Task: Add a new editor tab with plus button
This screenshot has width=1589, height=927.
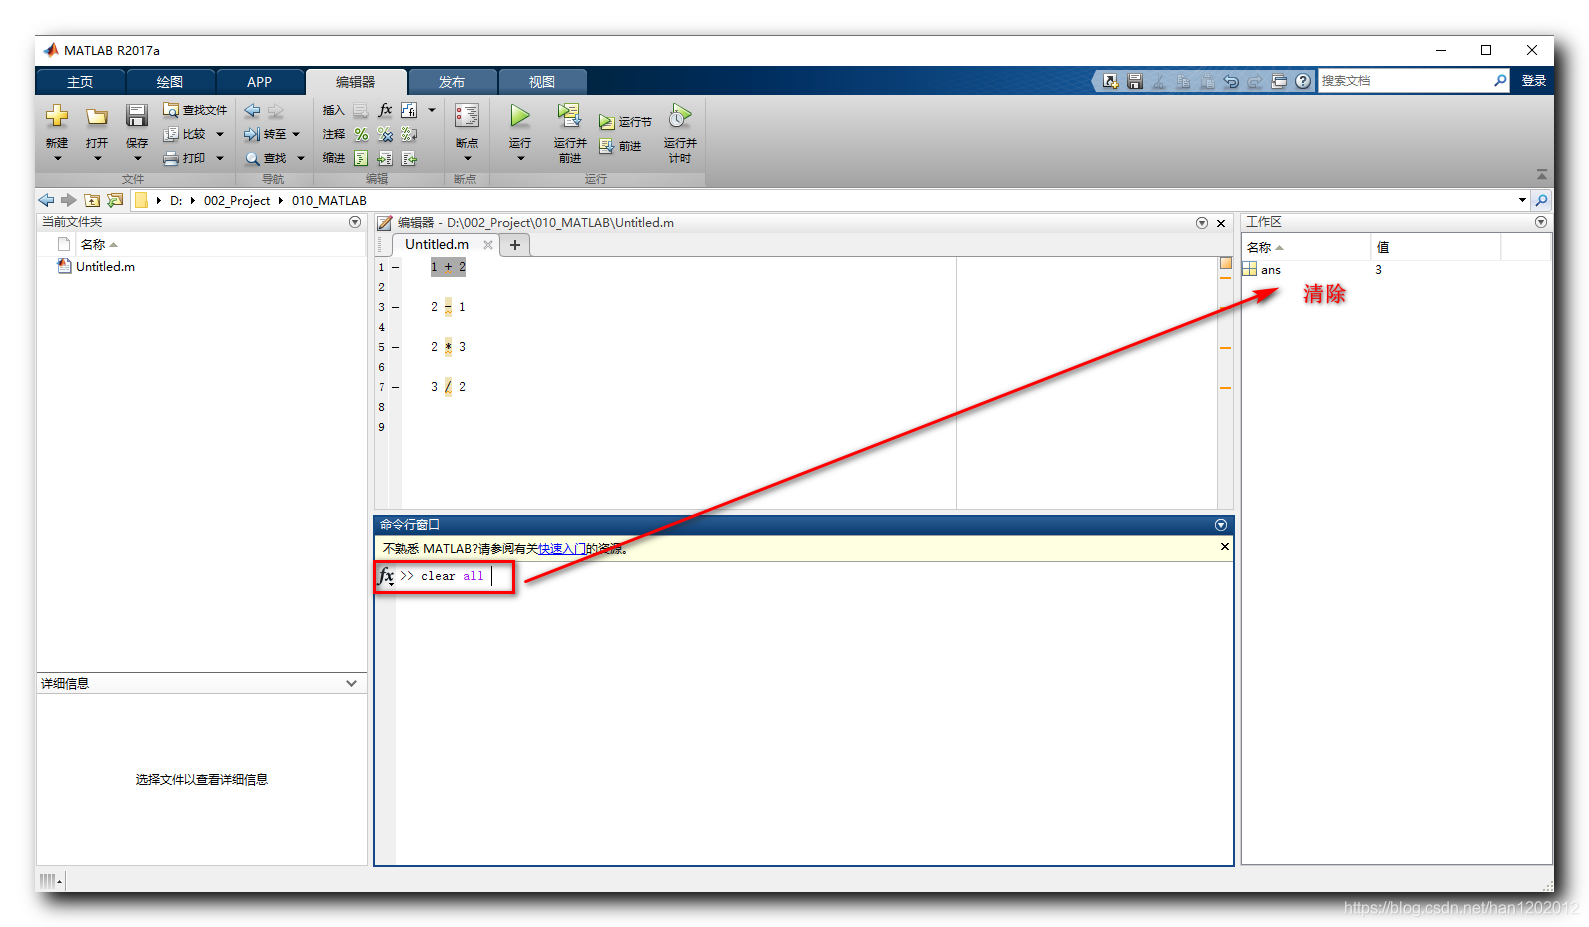Action: click(515, 245)
